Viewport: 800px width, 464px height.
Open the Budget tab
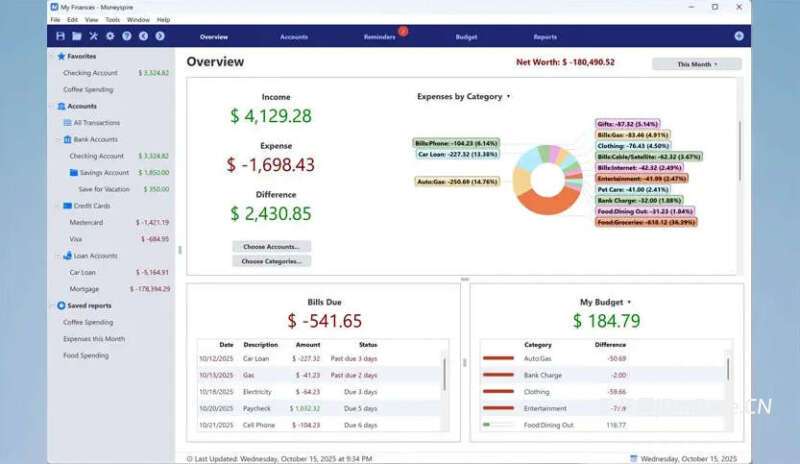466,37
